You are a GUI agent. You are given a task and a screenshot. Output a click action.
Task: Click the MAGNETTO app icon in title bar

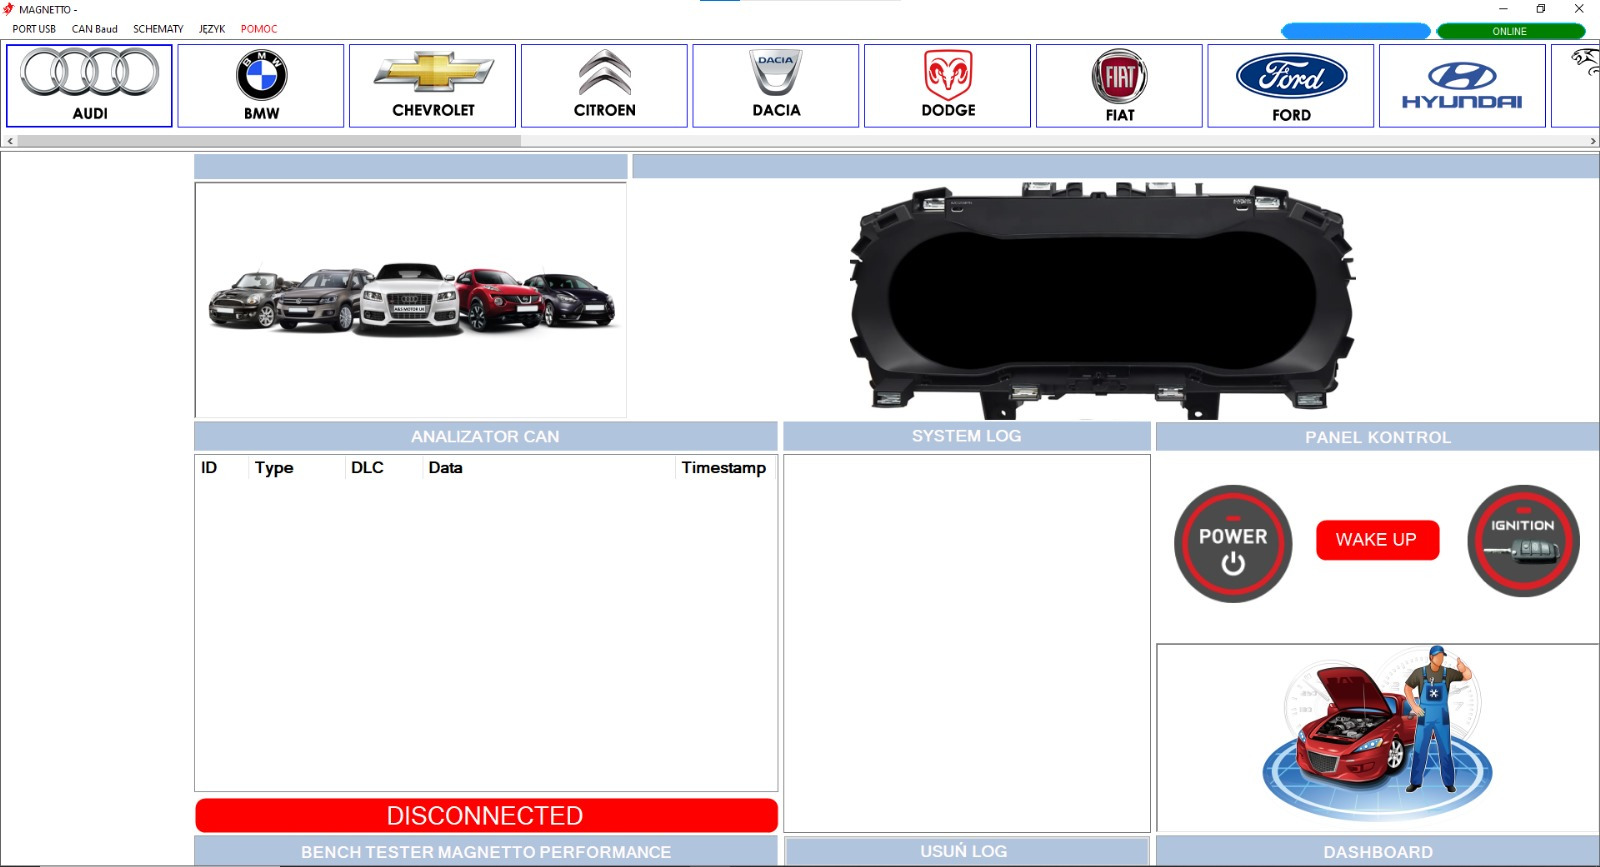click(x=9, y=9)
